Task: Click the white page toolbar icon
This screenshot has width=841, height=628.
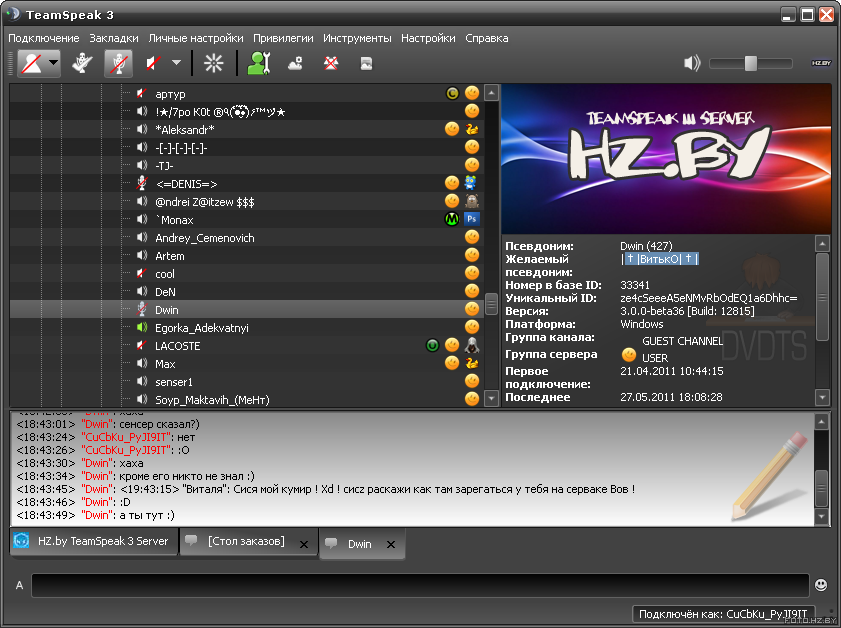Action: click(x=366, y=64)
